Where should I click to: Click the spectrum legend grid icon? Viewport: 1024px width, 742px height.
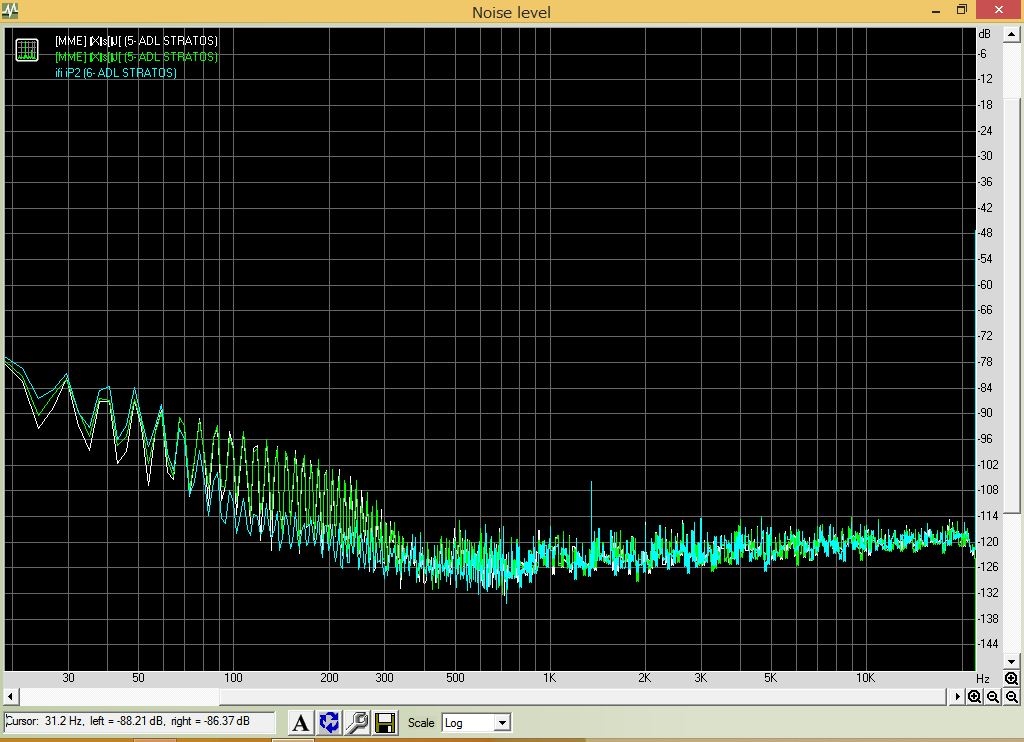(27, 50)
